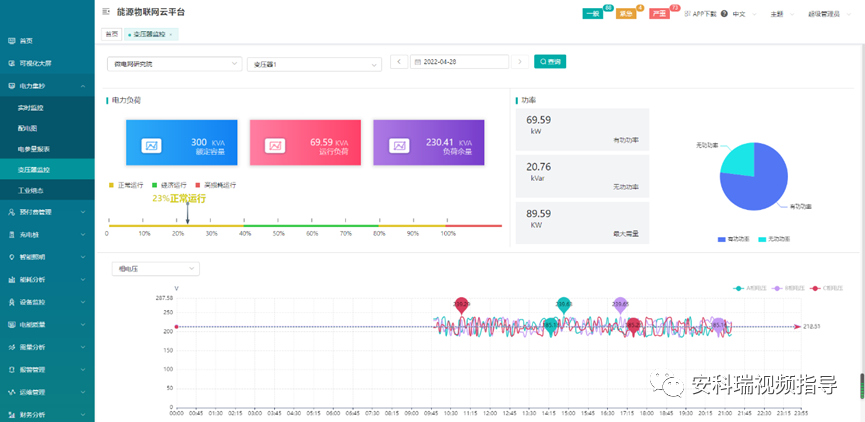The height and width of the screenshot is (422, 865).
Task: Open the 紧急 alarm badge button
Action: [x=626, y=14]
